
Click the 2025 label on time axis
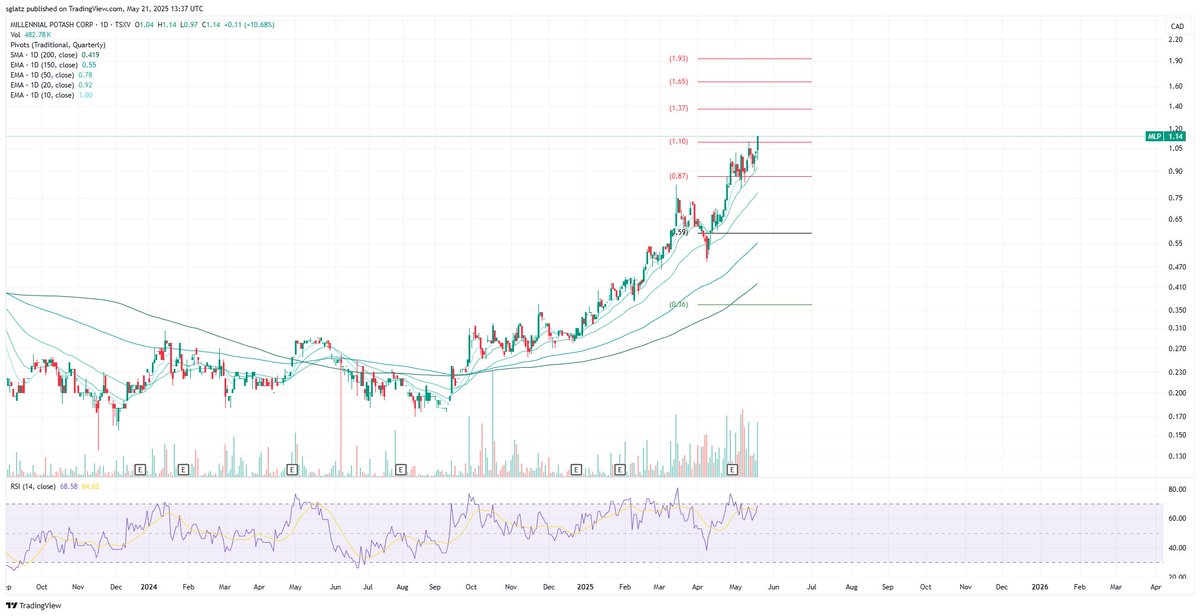[x=586, y=588]
